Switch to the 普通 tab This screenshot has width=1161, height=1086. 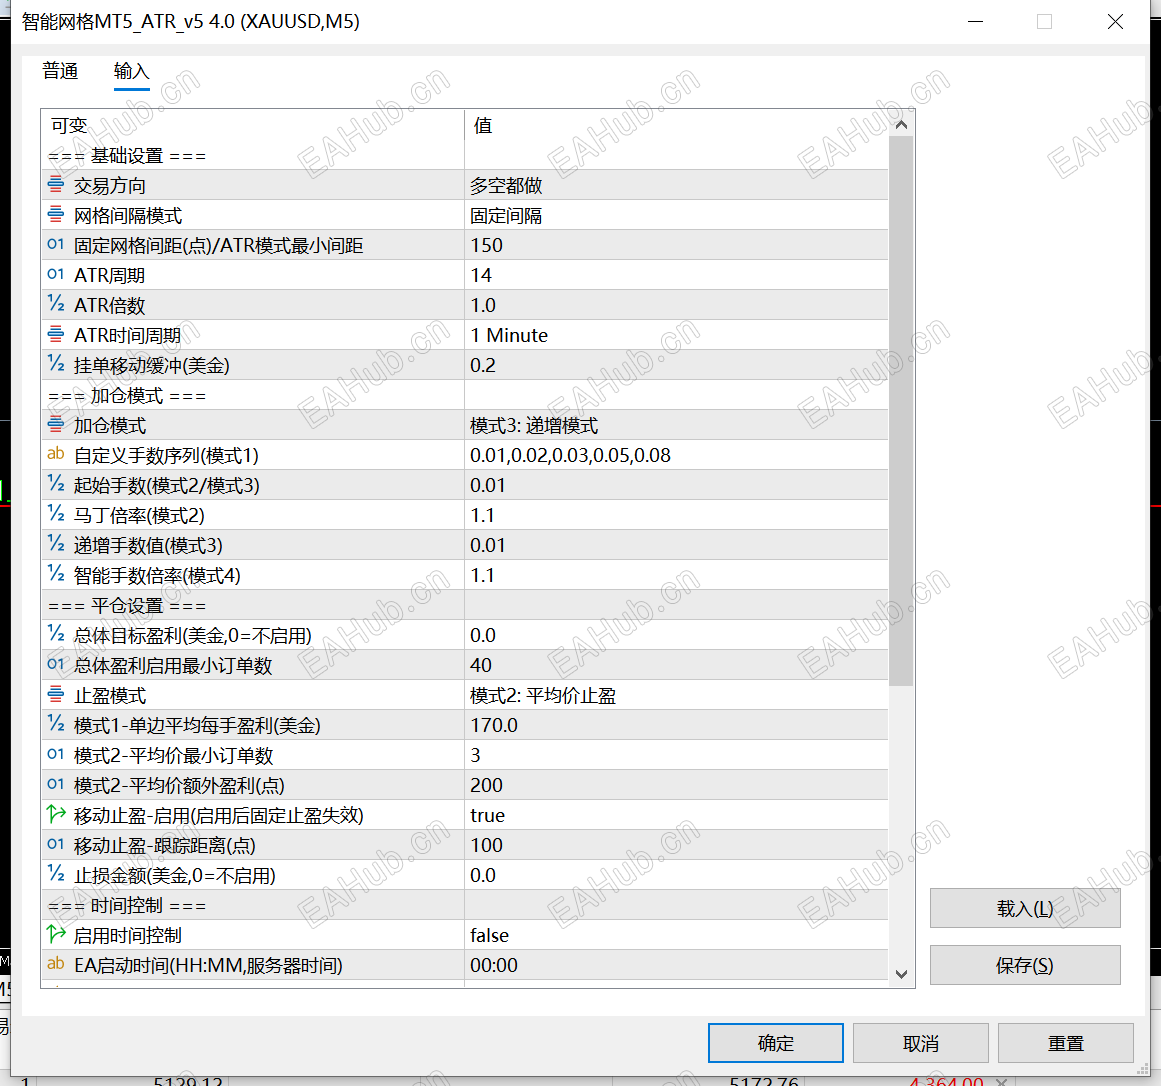click(x=60, y=71)
